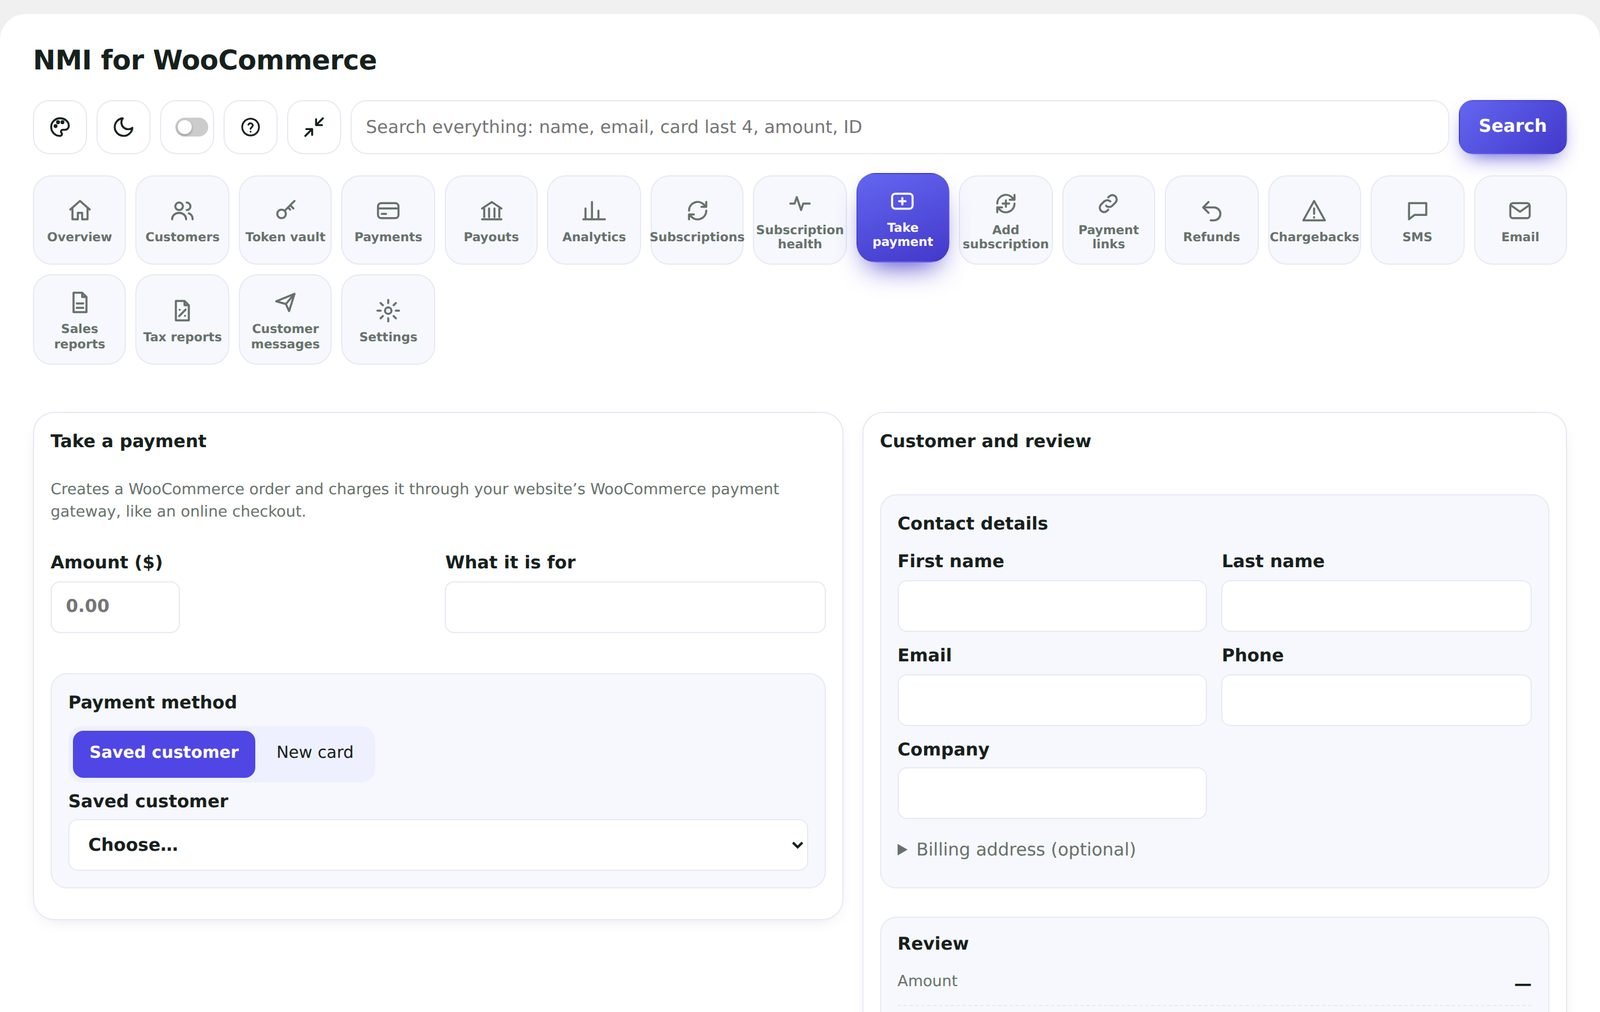Open the Overview section
The image size is (1600, 1012).
click(79, 220)
